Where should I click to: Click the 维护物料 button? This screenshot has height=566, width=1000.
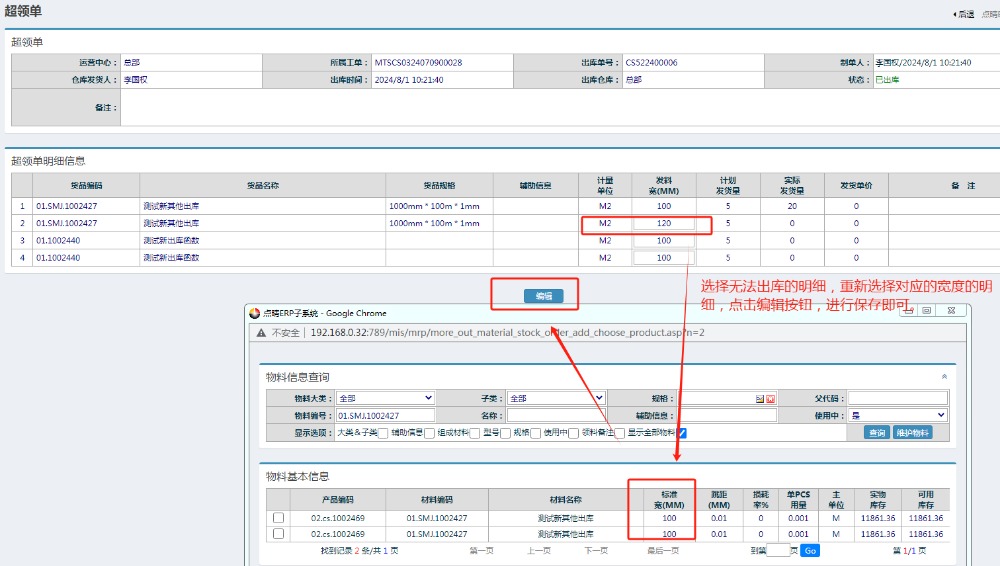pos(912,433)
